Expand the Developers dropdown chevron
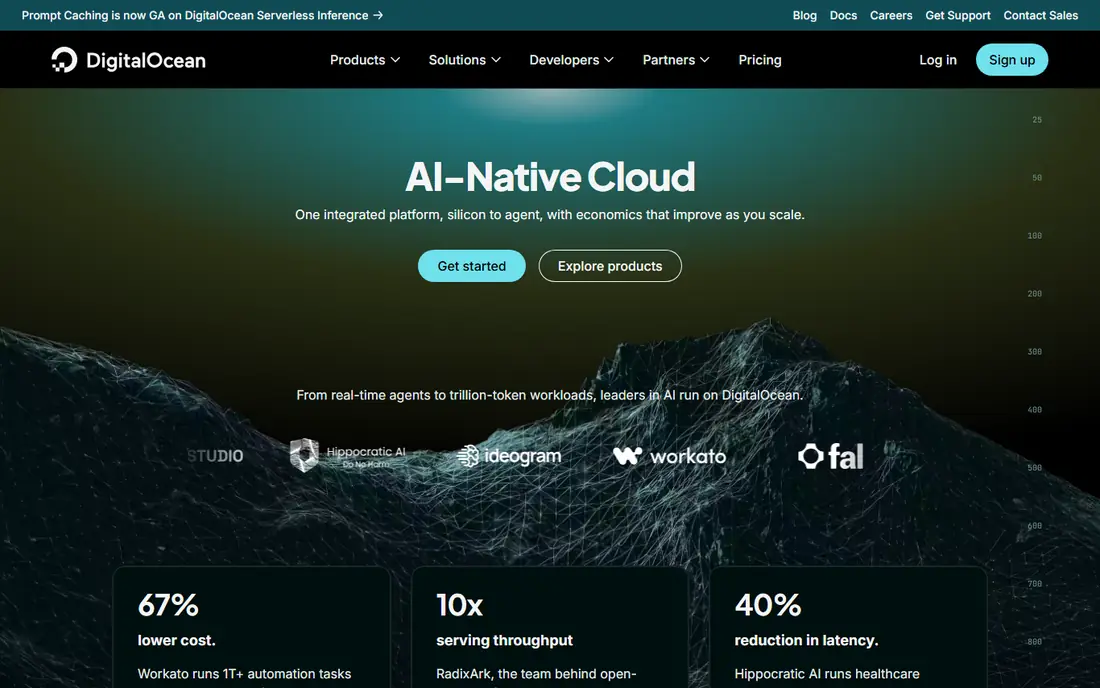1100x688 pixels. (609, 60)
